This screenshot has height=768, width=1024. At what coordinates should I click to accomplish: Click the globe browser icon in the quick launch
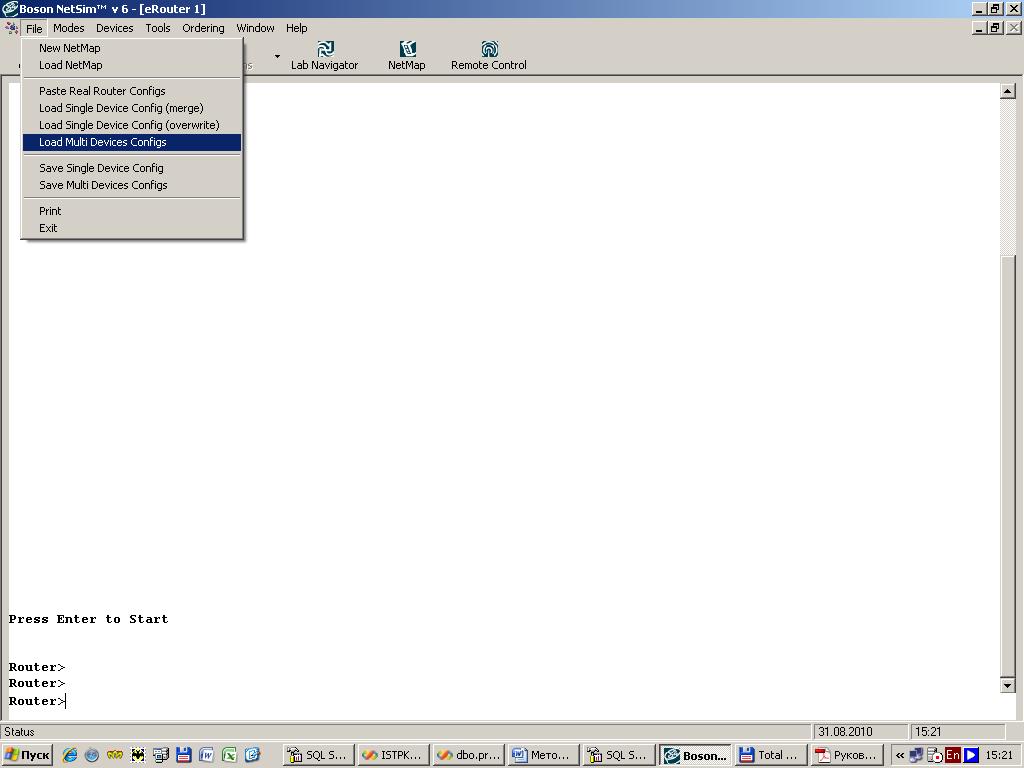click(x=92, y=755)
